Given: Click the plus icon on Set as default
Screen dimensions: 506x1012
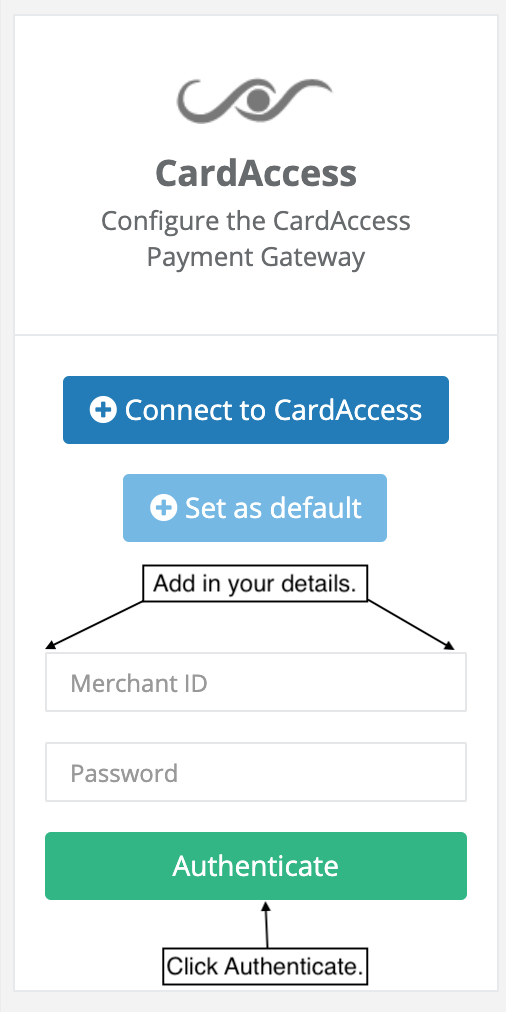Looking at the screenshot, I should point(163,508).
